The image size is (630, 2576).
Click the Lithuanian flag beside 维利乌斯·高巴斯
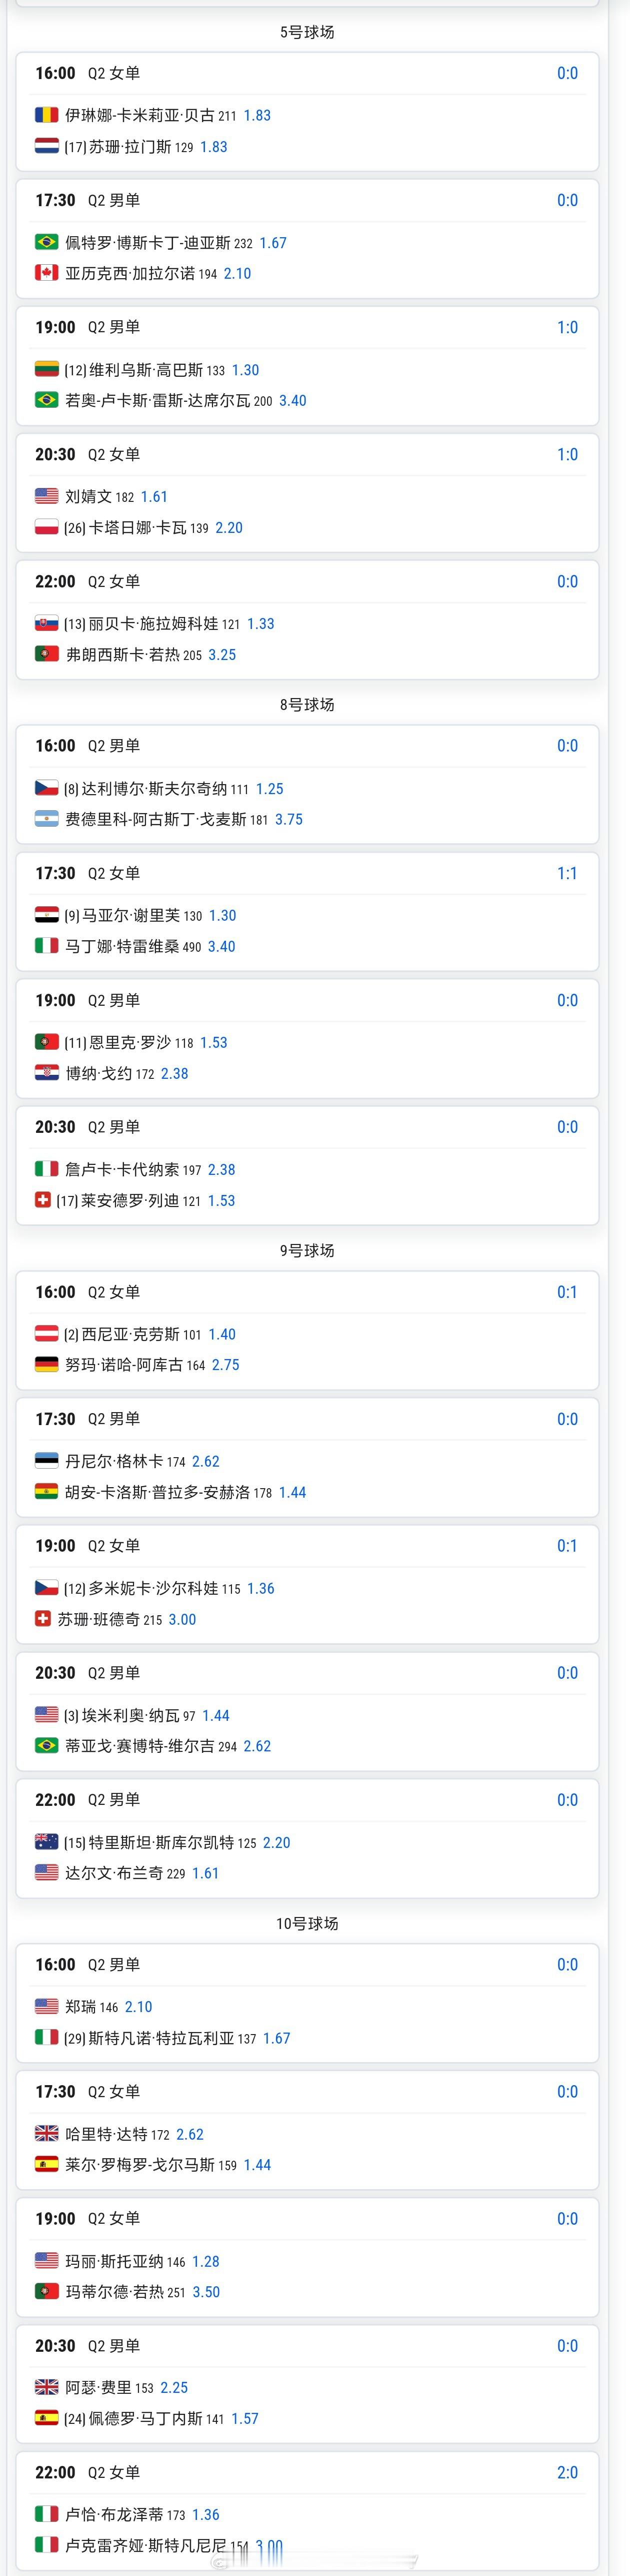(x=46, y=370)
